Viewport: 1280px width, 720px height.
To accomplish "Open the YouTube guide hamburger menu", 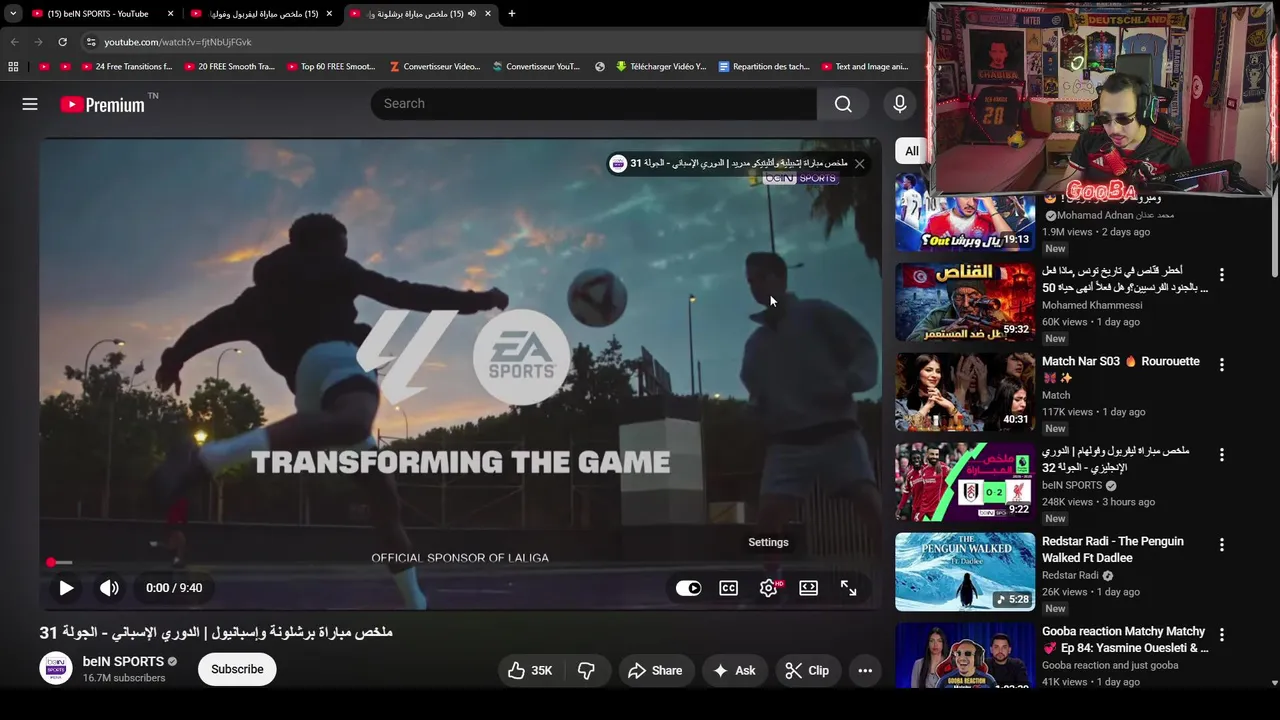I will pyautogui.click(x=30, y=104).
